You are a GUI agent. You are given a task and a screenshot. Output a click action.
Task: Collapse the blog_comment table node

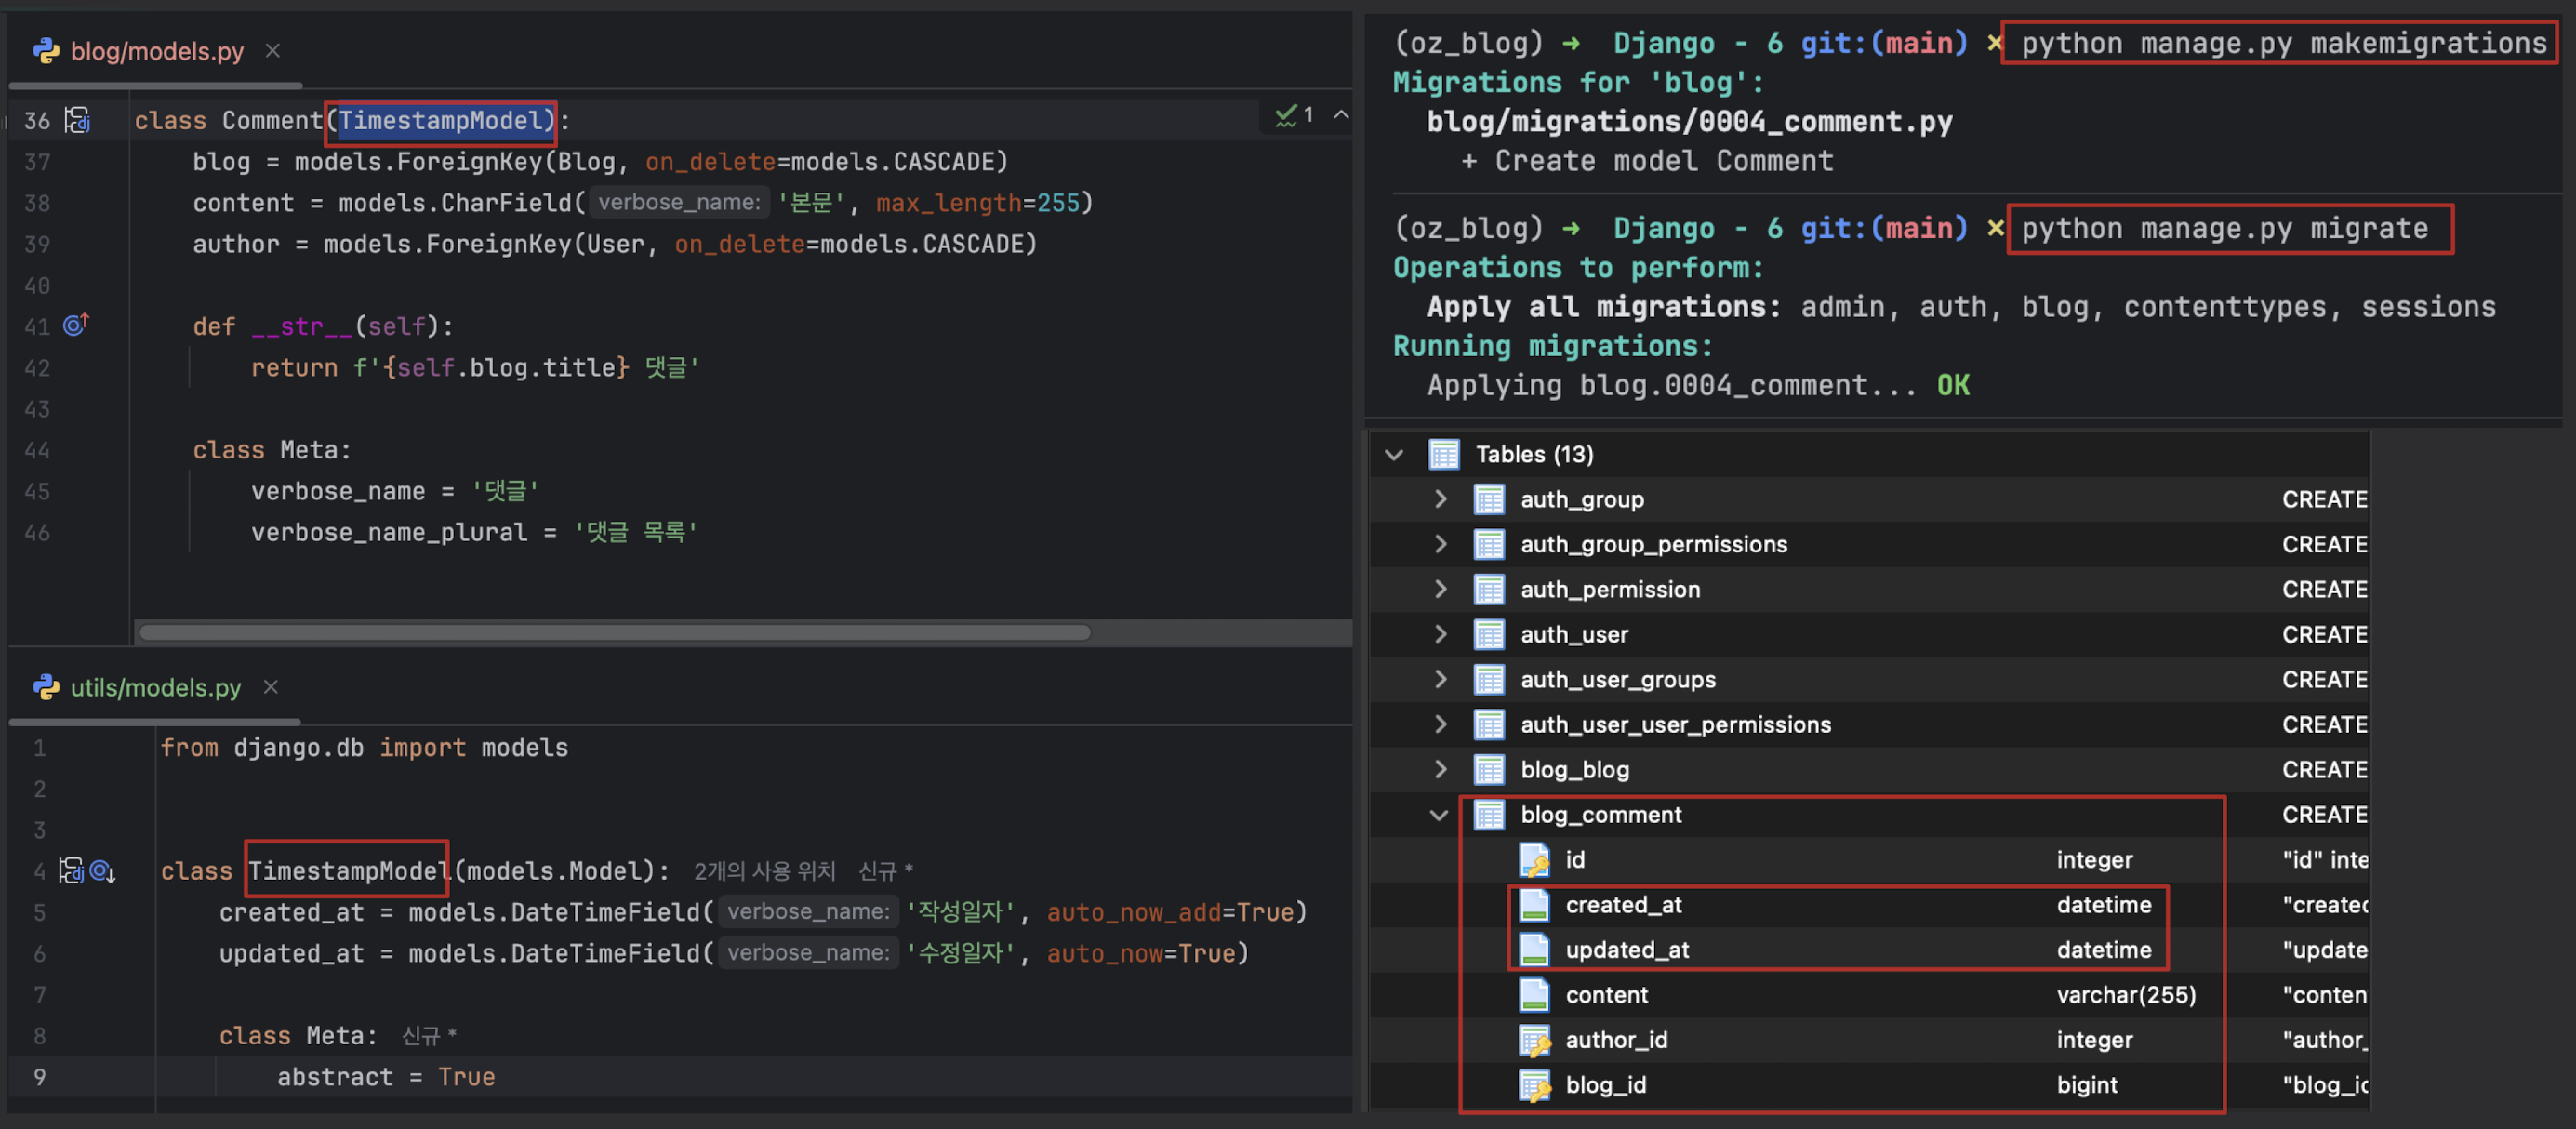coord(1438,814)
